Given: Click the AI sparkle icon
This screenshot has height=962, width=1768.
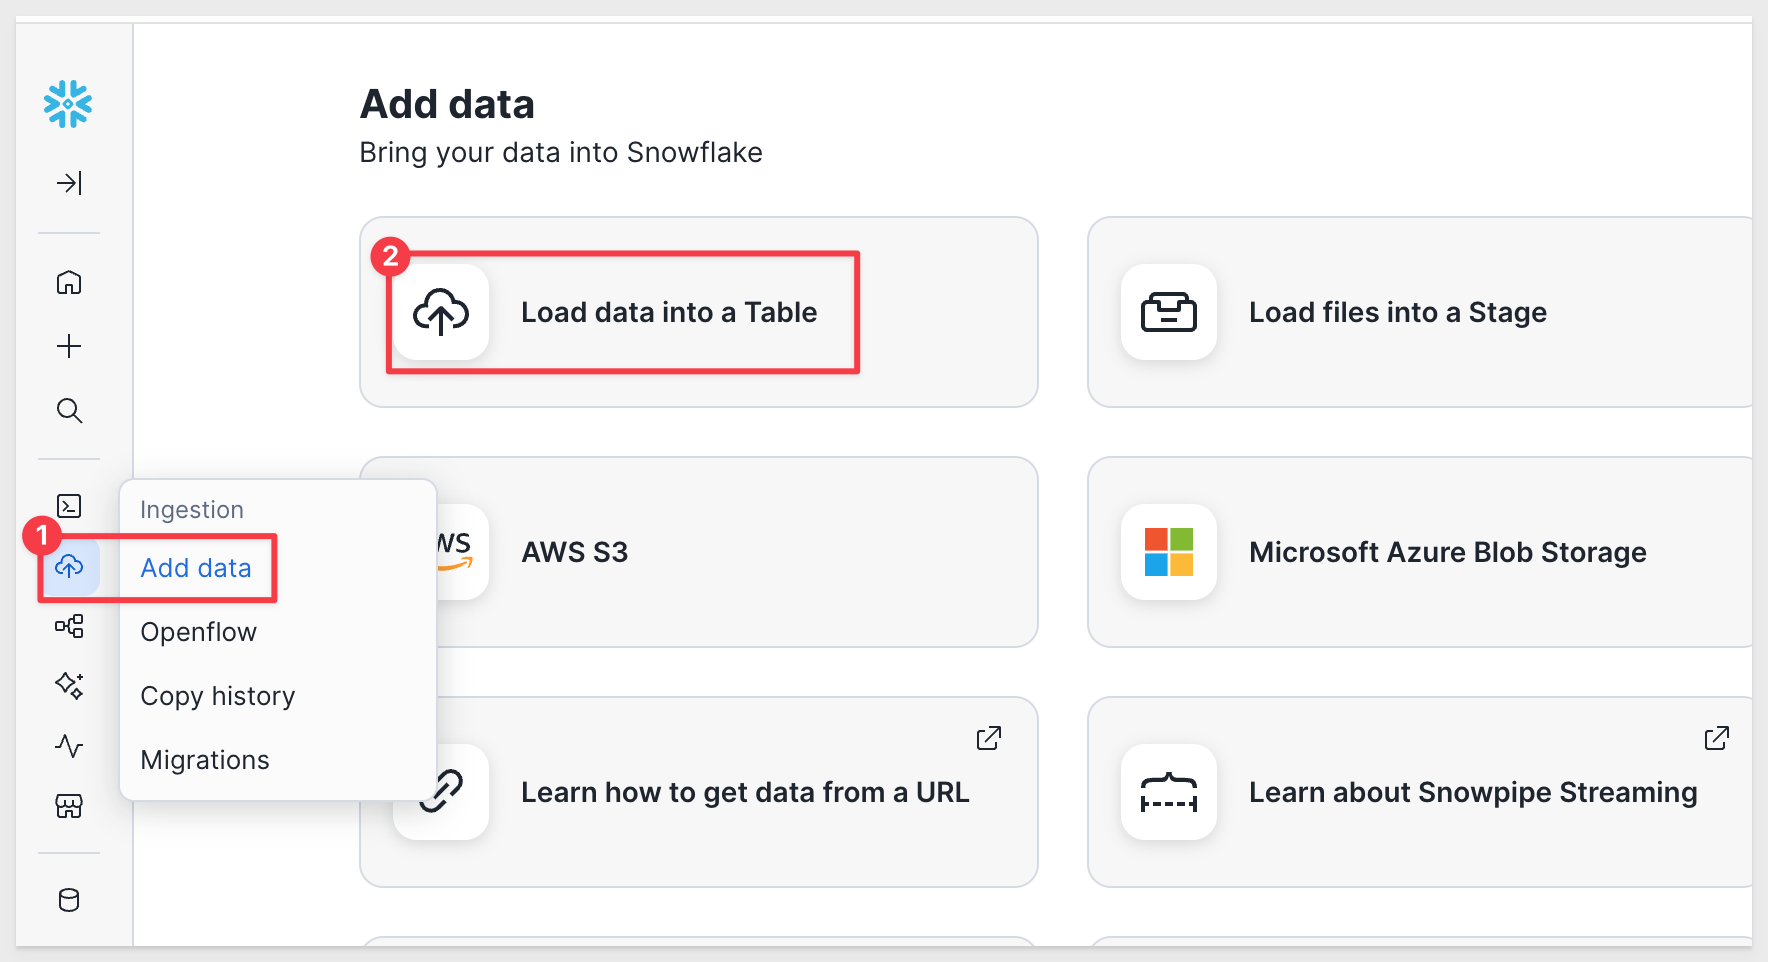Looking at the screenshot, I should coord(69,686).
